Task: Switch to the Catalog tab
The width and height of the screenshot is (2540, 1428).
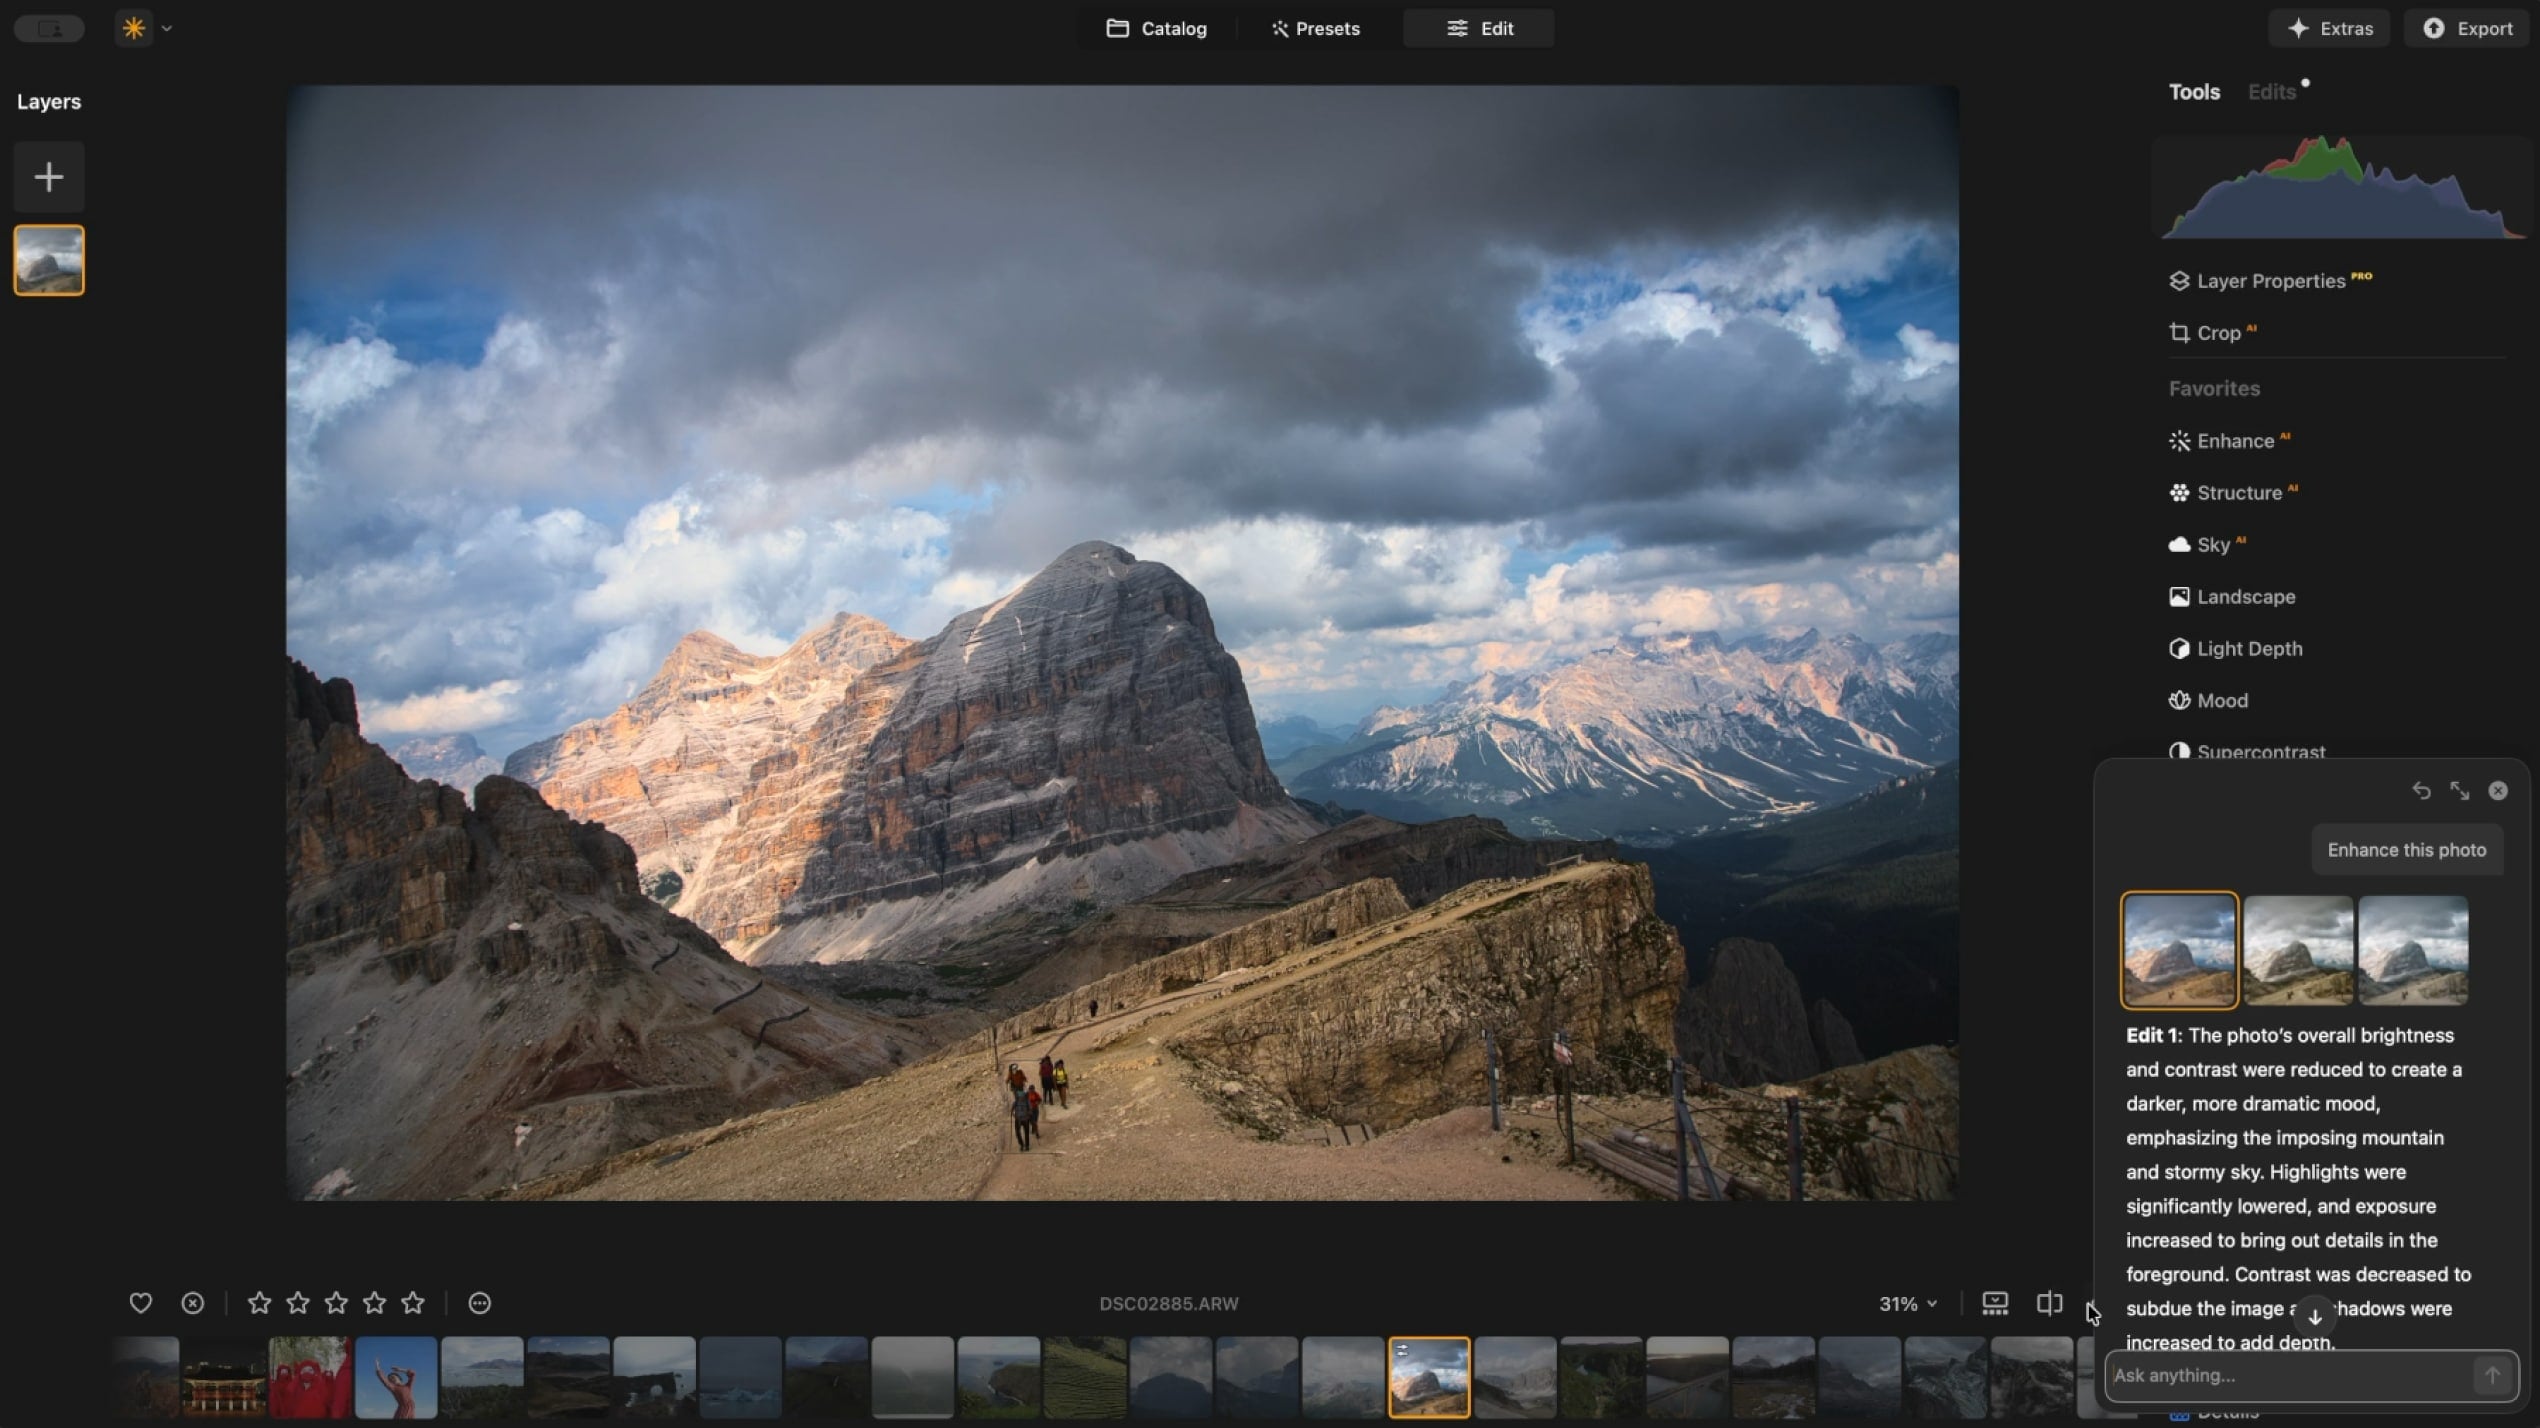Action: click(x=1157, y=28)
